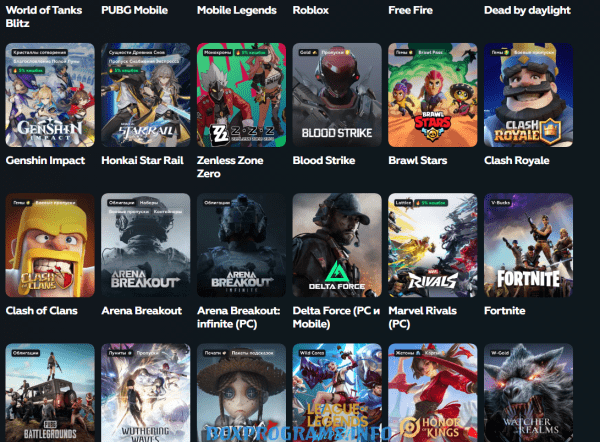Open the Brawl Stars cover image
600x442 pixels.
(x=432, y=95)
